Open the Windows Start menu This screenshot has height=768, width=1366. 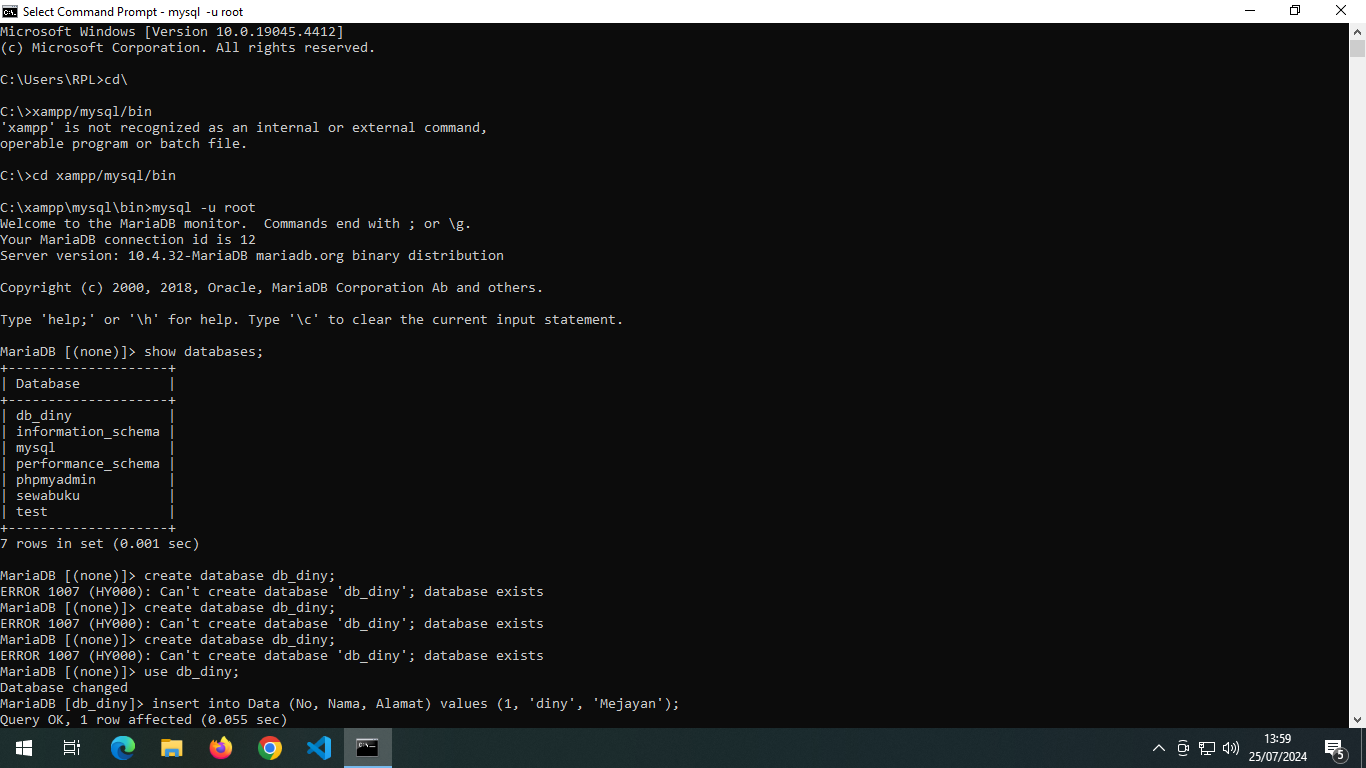pos(23,748)
